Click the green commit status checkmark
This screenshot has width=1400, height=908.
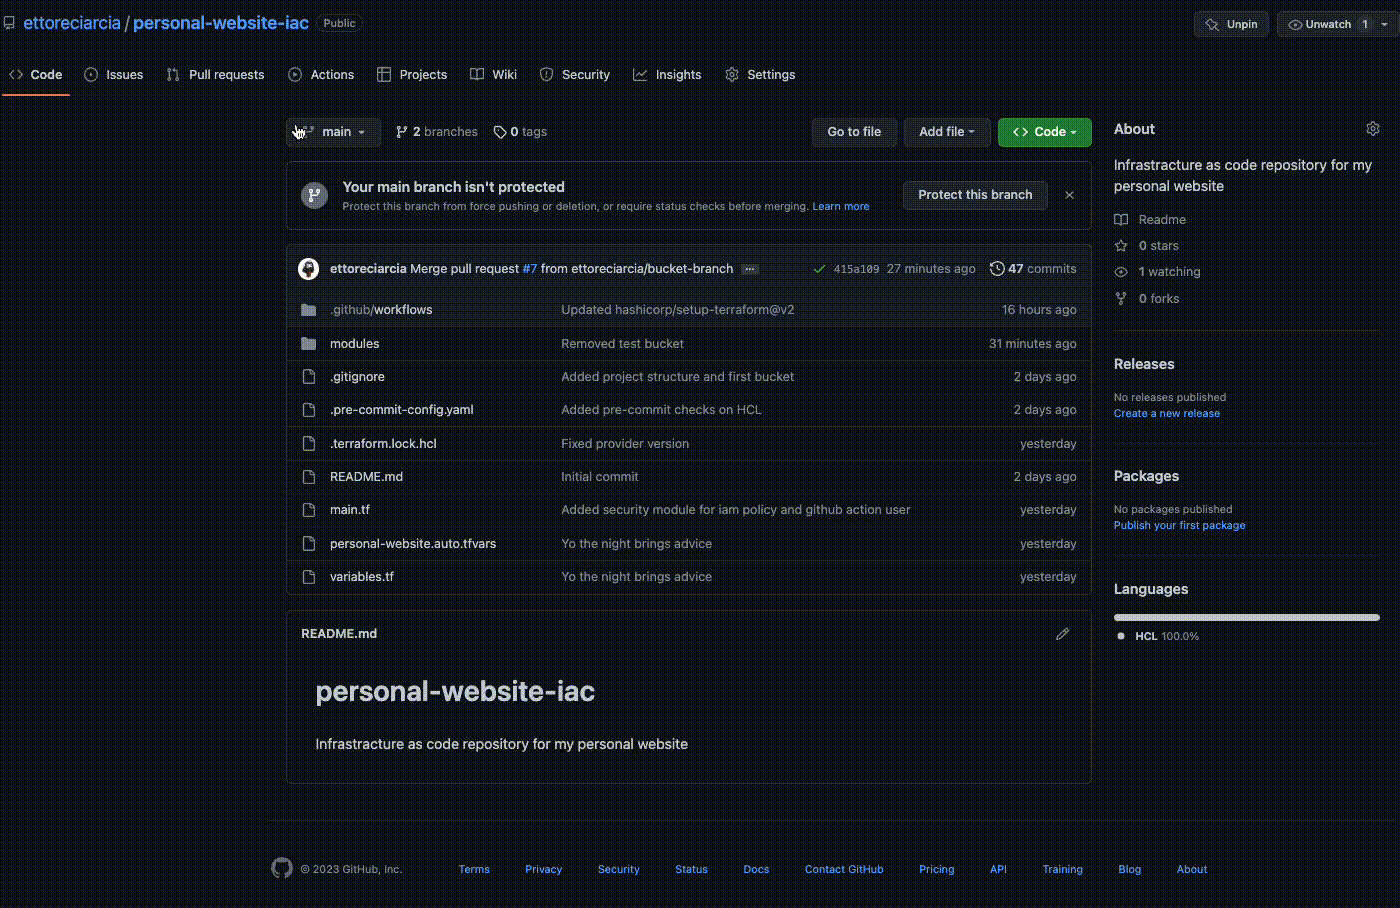[x=819, y=269]
